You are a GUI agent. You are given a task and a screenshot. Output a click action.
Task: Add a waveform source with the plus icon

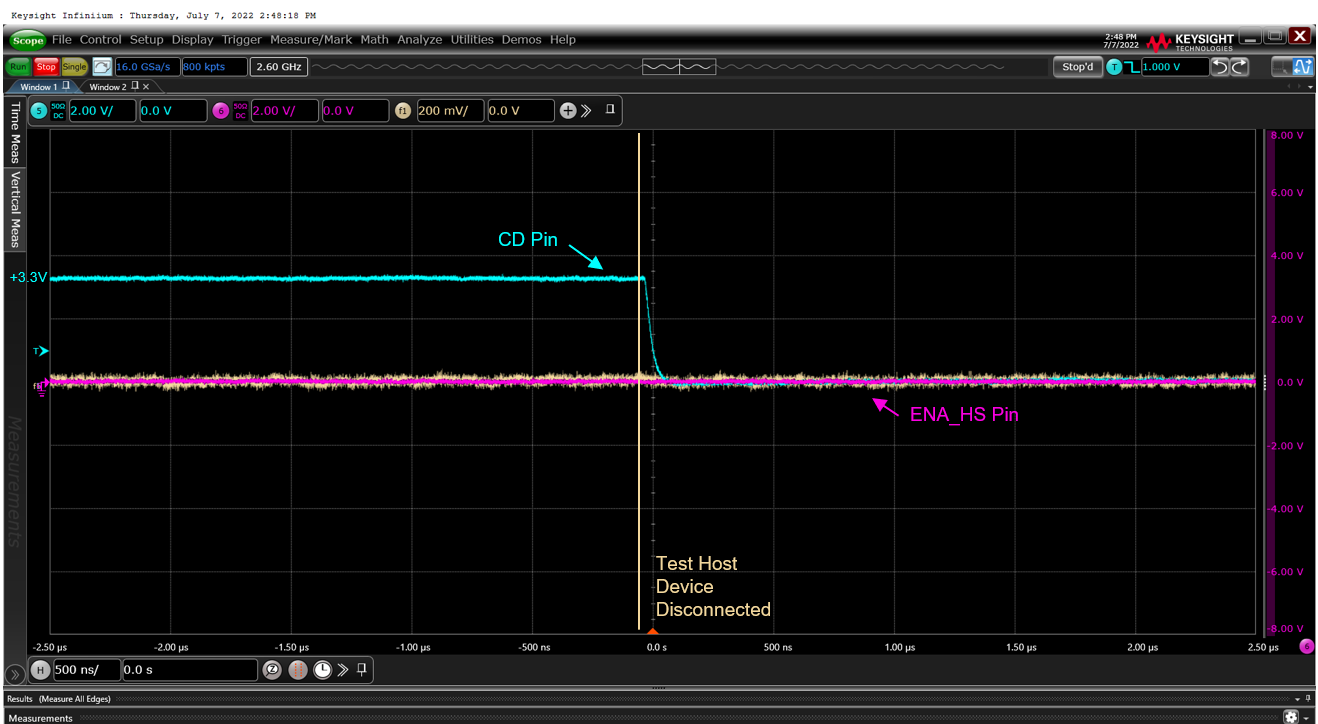[567, 110]
